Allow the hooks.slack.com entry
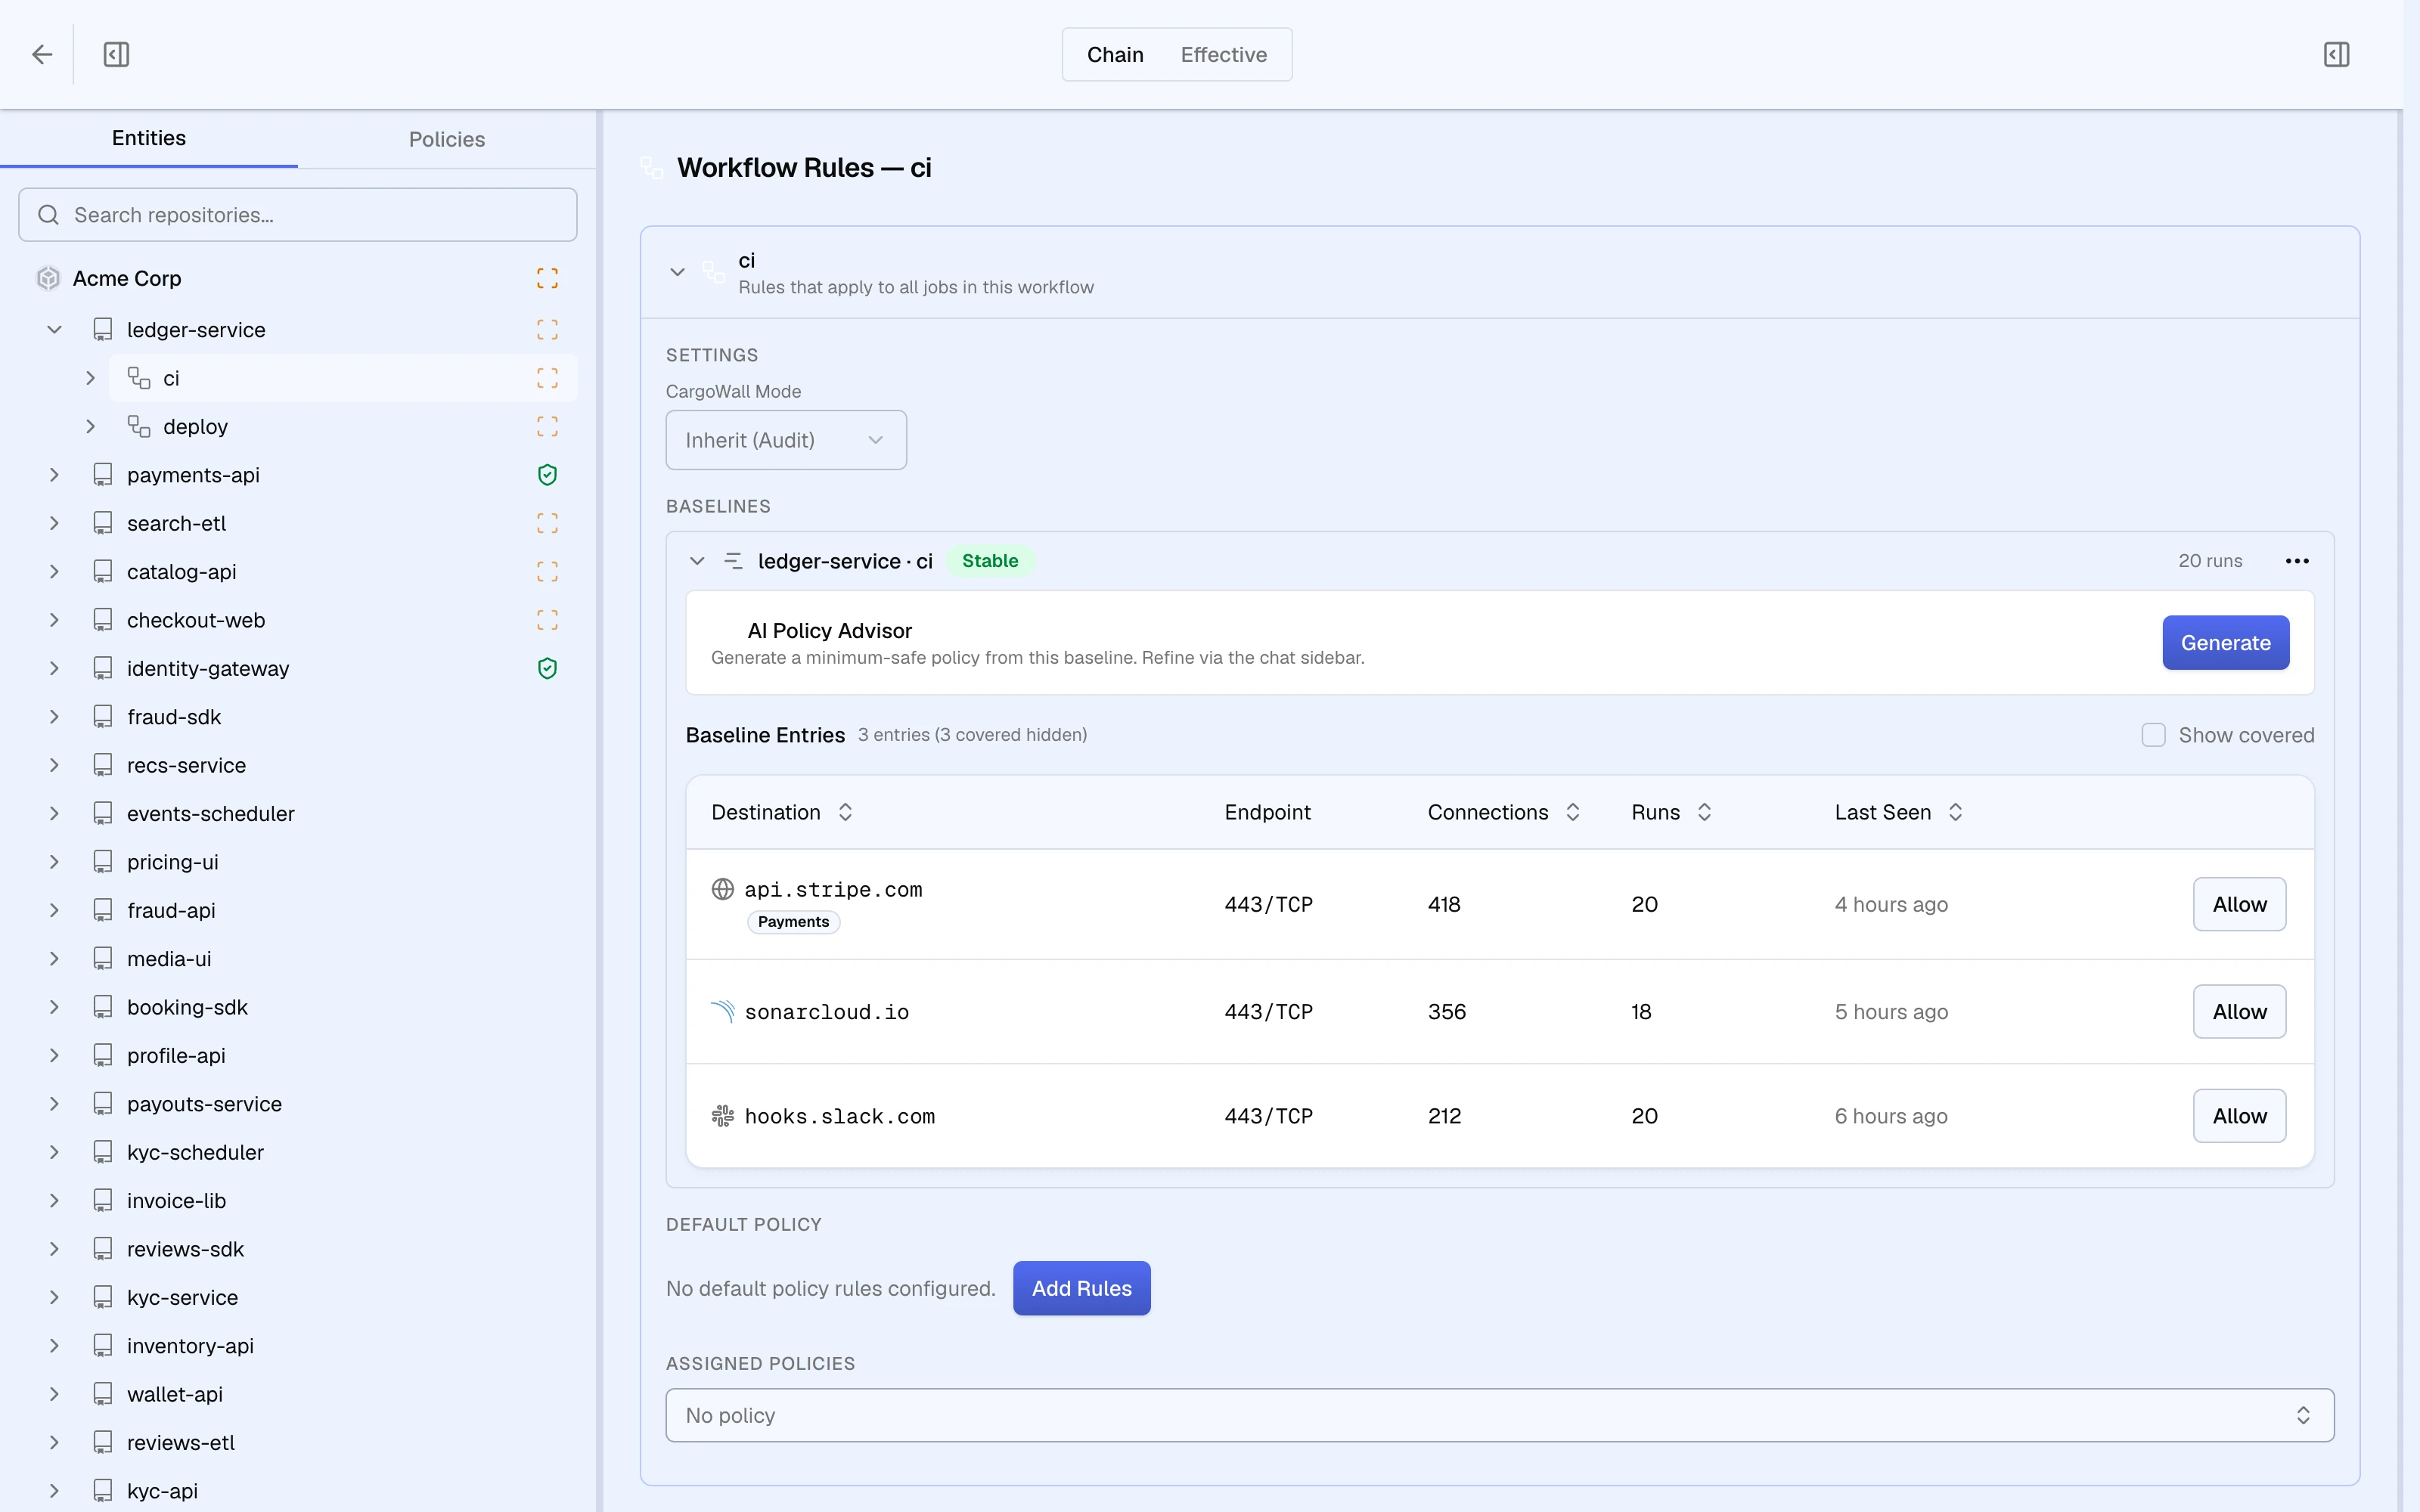 point(2239,1116)
